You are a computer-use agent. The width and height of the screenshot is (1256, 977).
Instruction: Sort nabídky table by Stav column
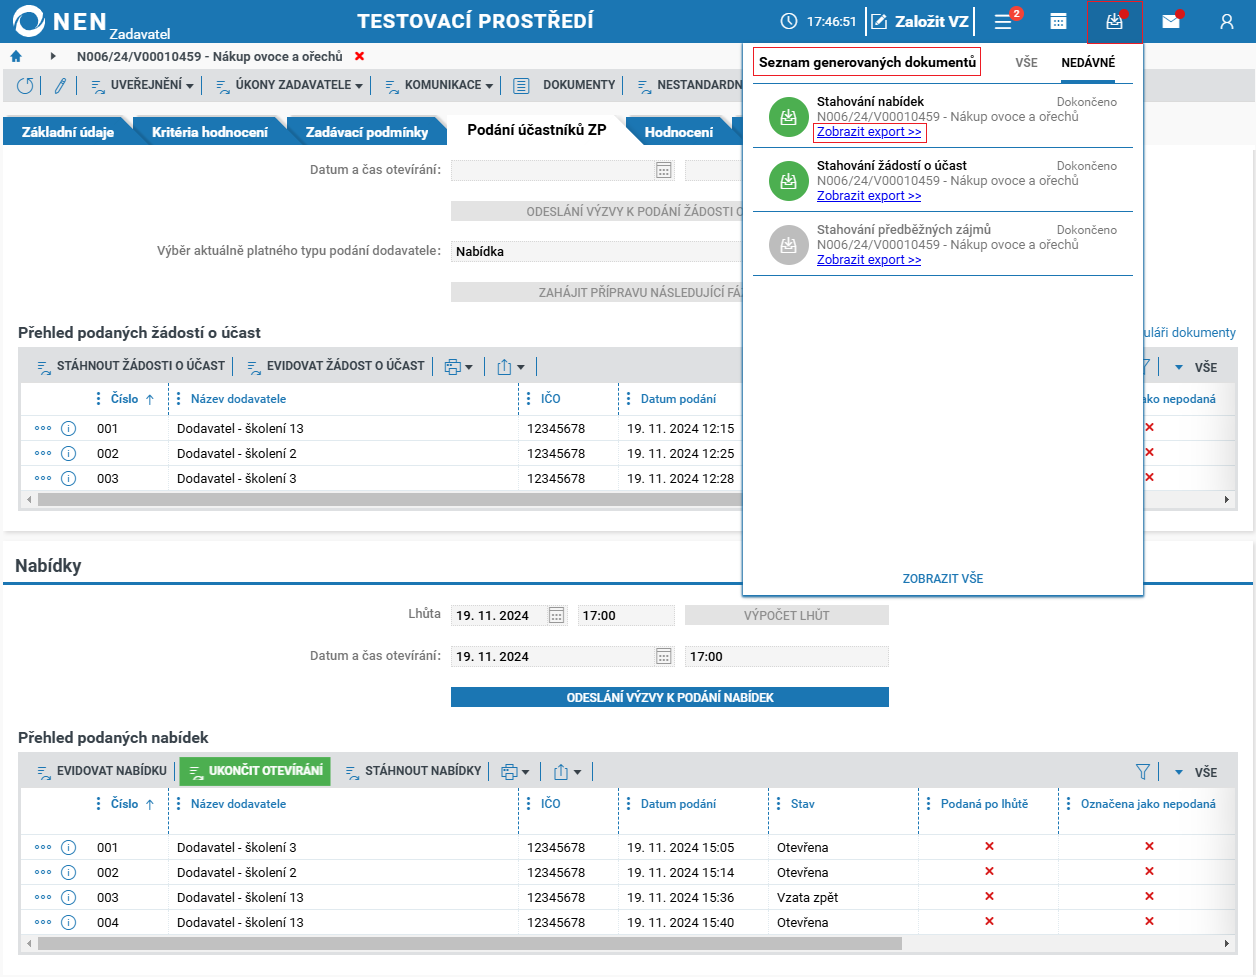pos(802,804)
